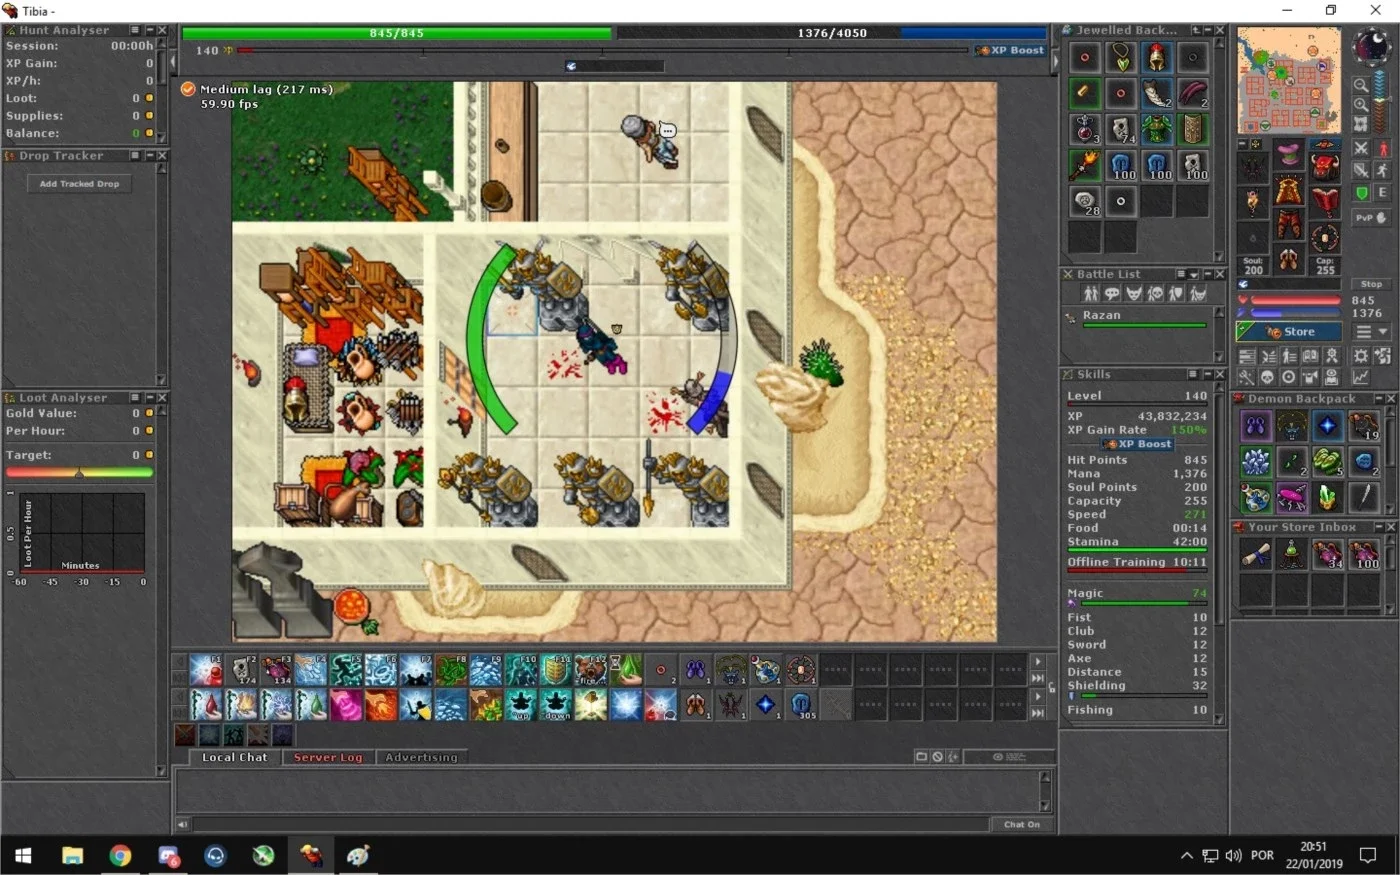Open analytics graph icon
Image resolution: width=1400 pixels, height=875 pixels.
(1360, 379)
